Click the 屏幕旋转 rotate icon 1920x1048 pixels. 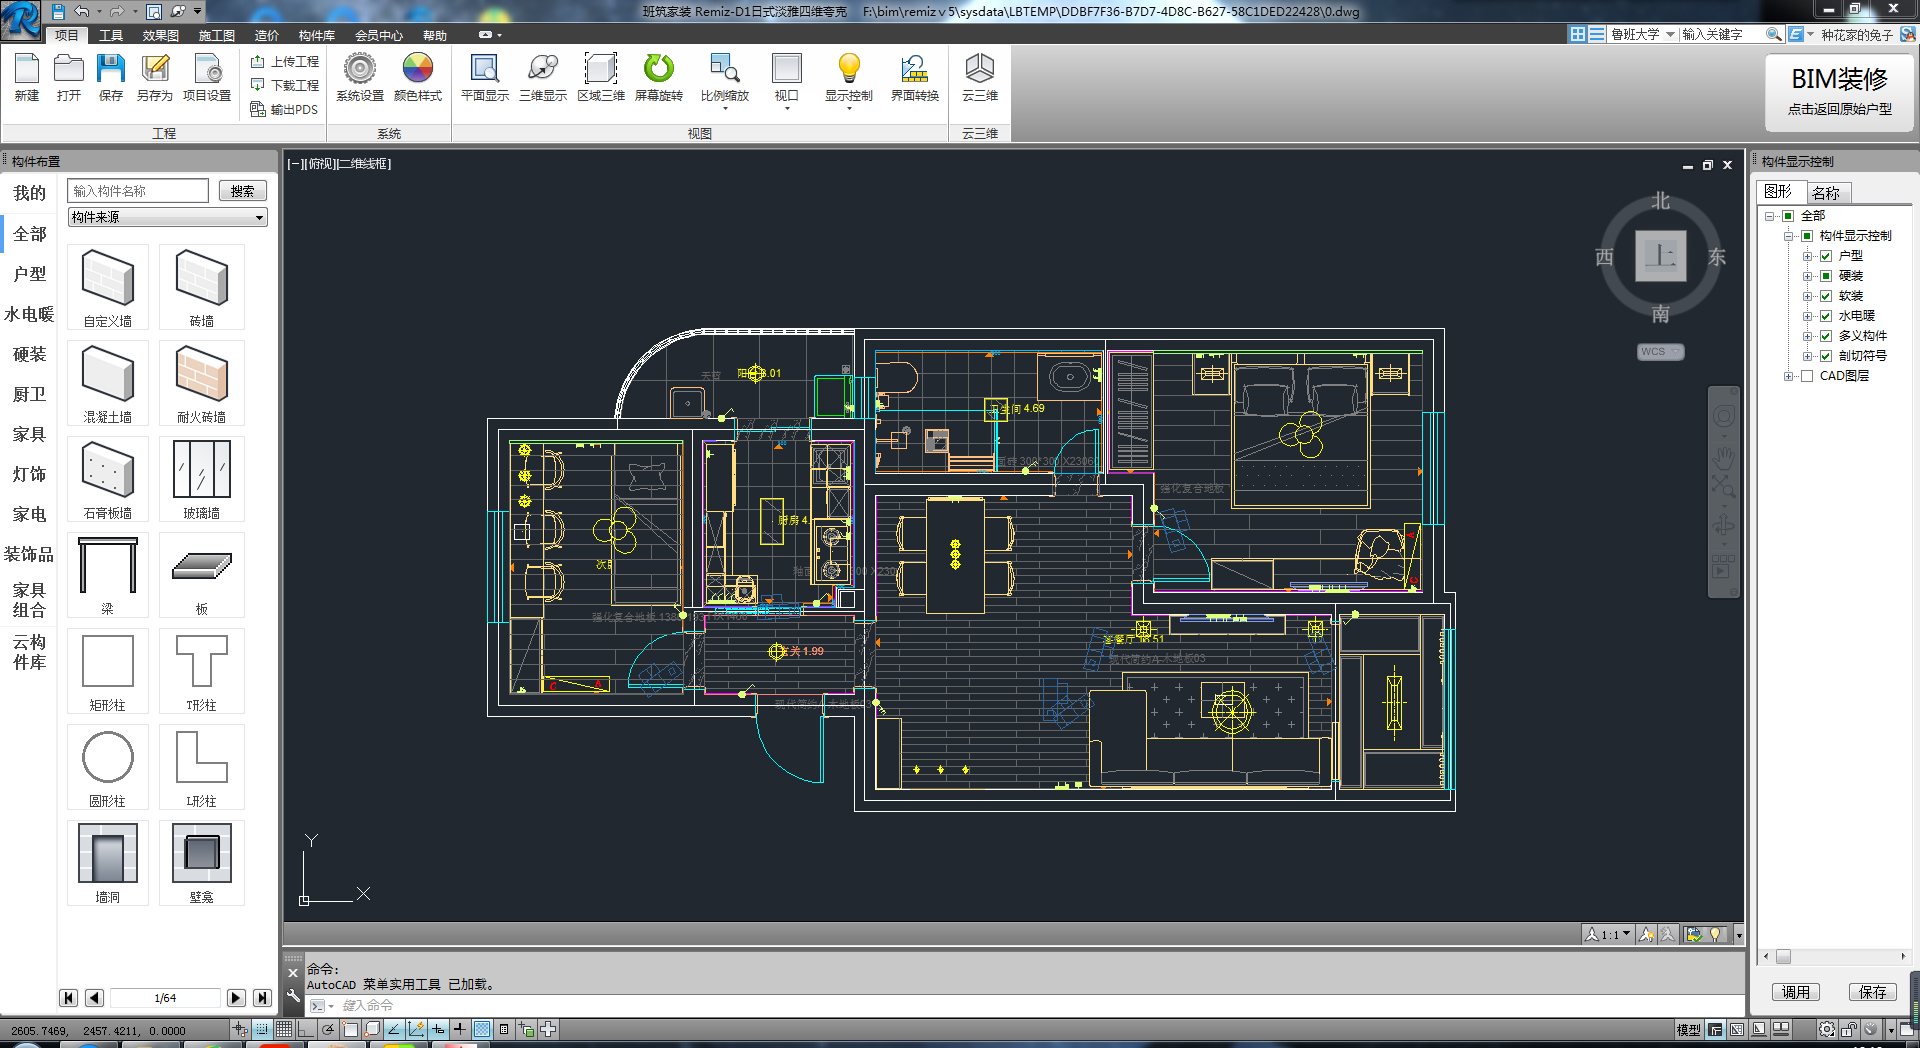click(x=659, y=77)
